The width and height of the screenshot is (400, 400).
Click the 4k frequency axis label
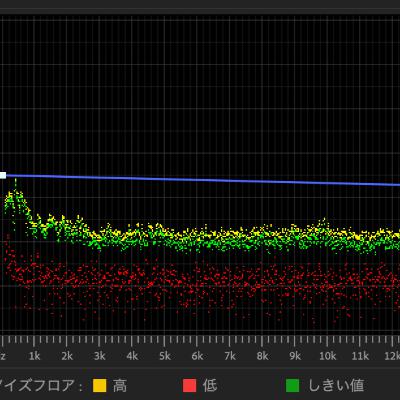click(132, 356)
